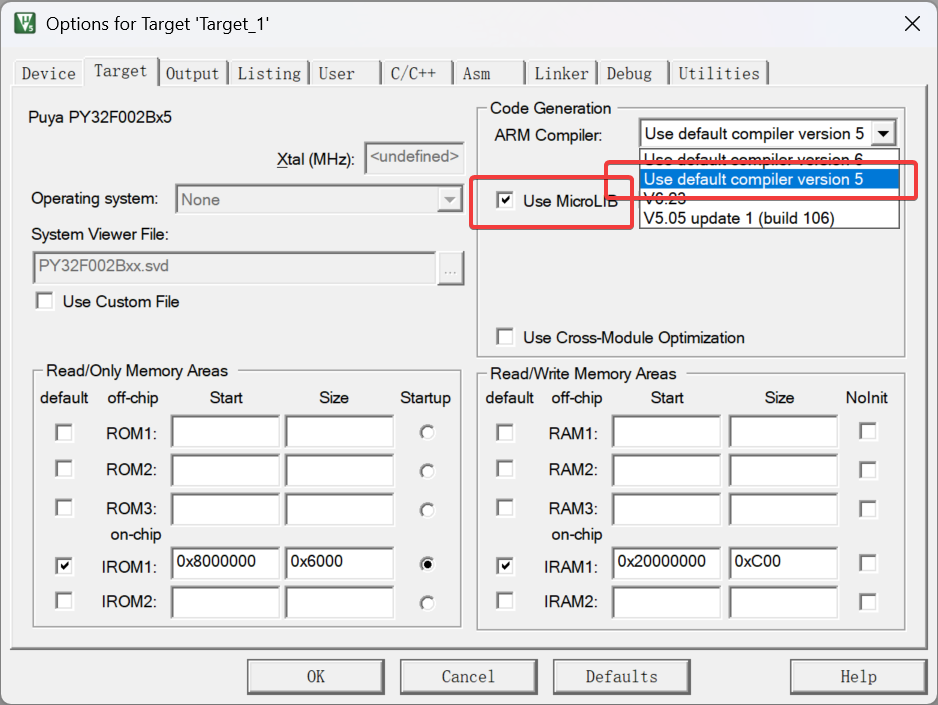Select ROM3 Startup radio button
938x705 pixels.
tap(427, 510)
